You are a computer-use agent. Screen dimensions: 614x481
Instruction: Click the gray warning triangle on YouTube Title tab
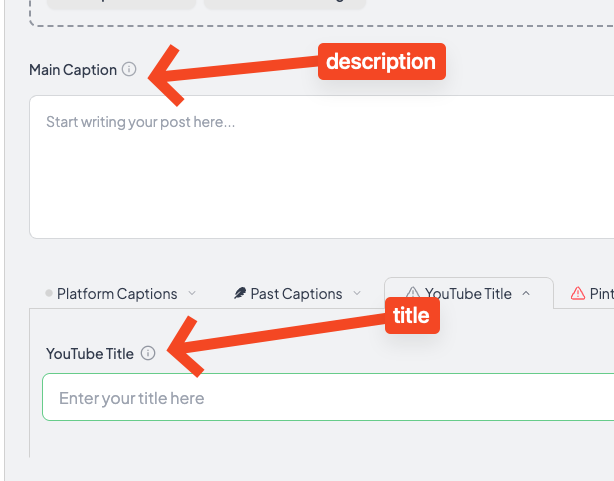click(412, 293)
